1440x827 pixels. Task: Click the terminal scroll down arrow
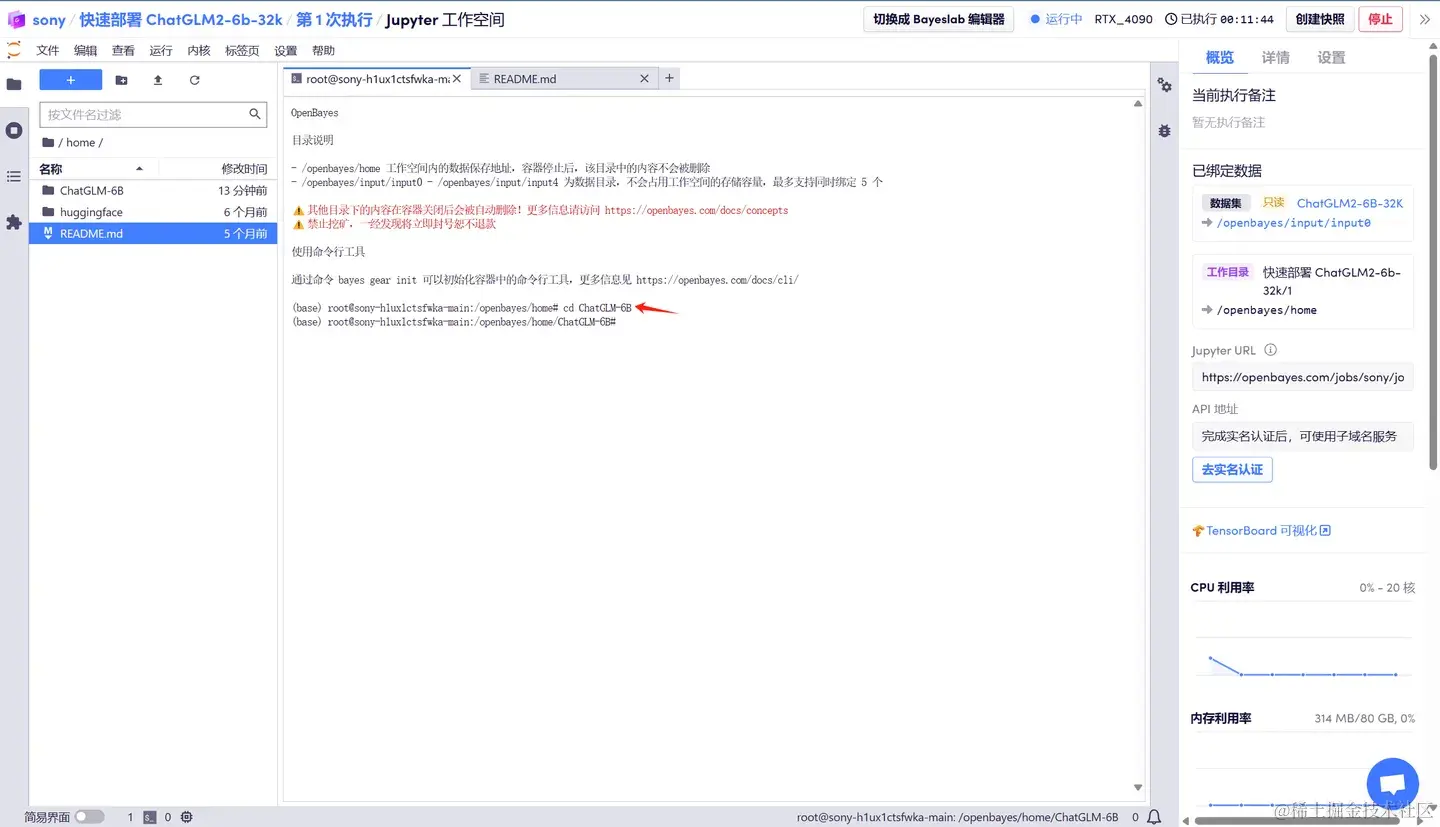click(x=1138, y=788)
